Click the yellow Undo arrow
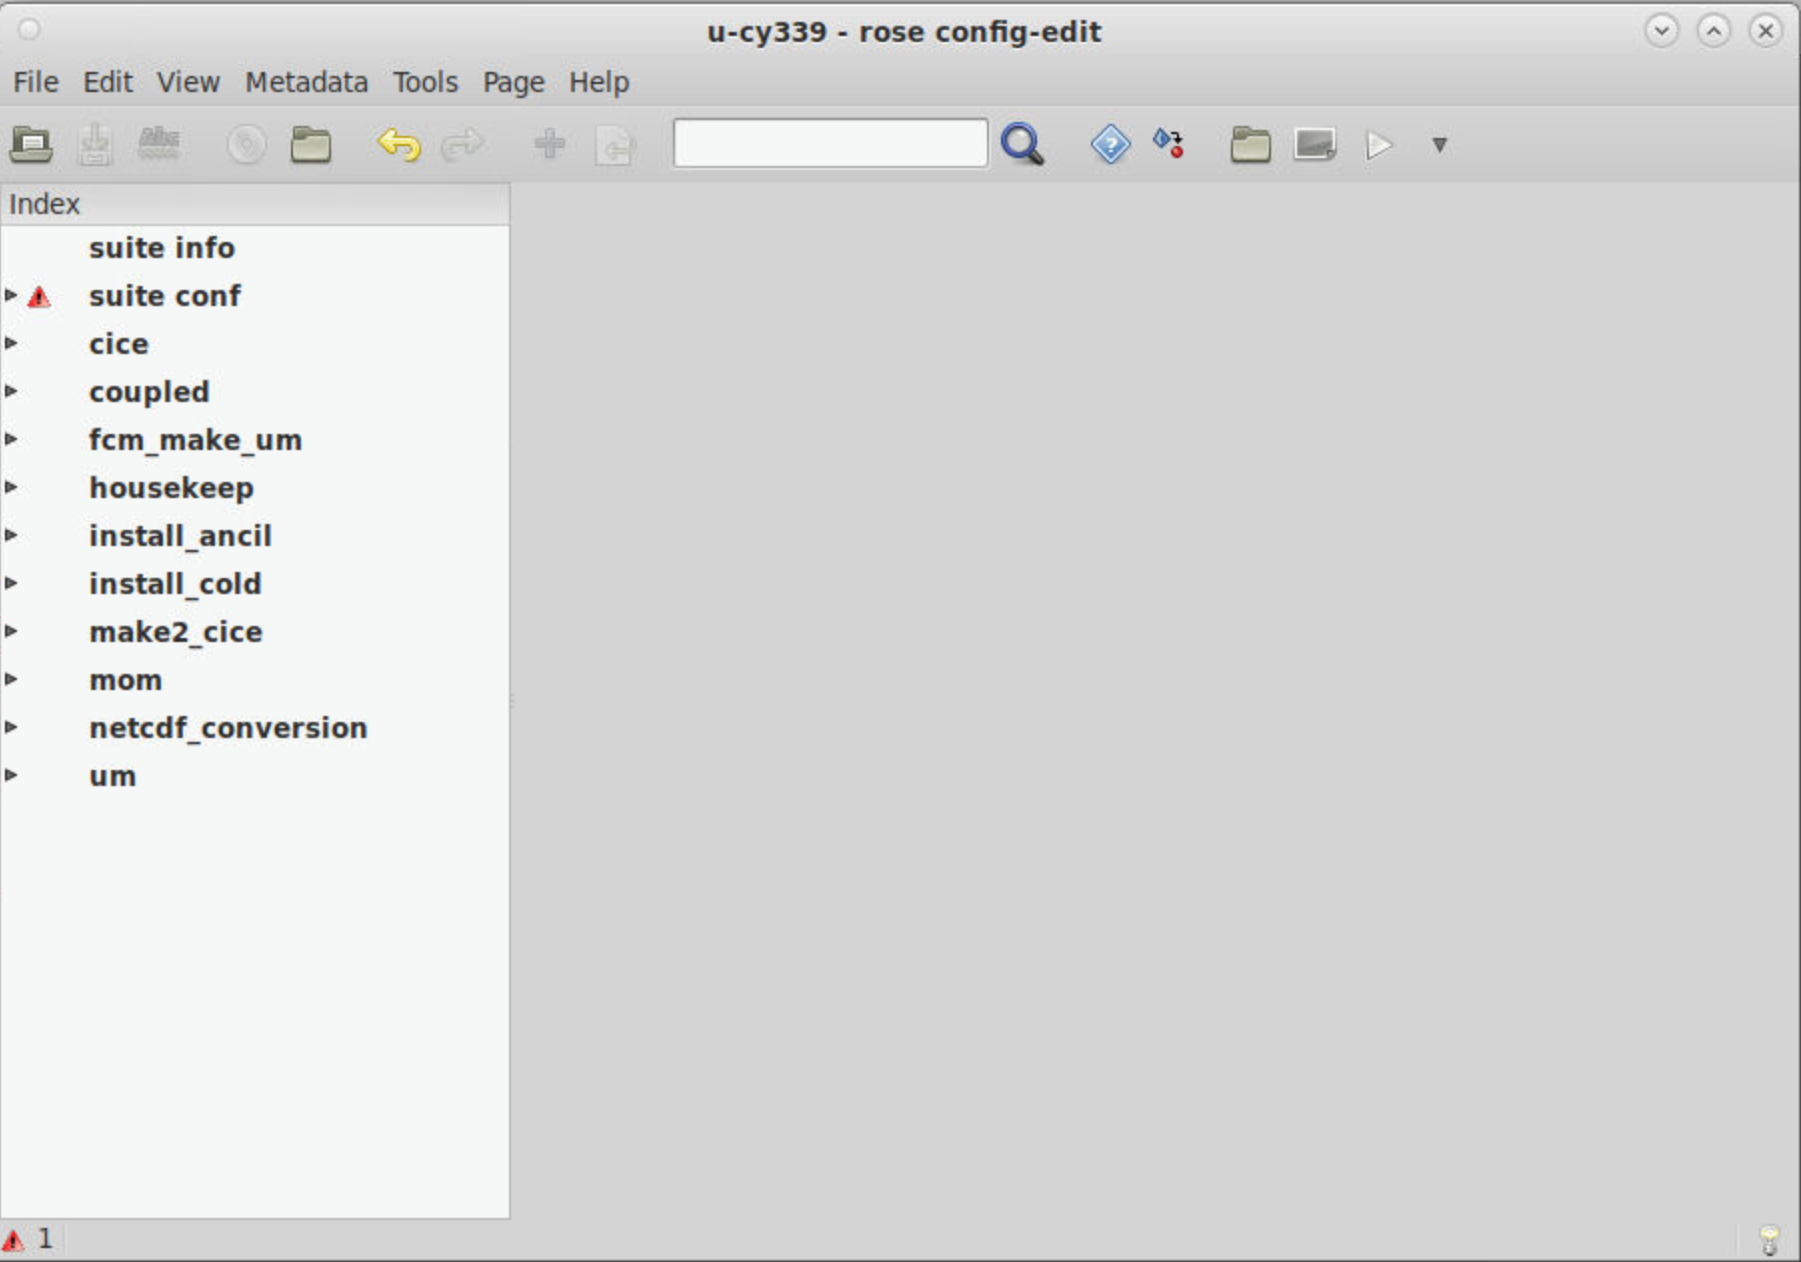Image resolution: width=1801 pixels, height=1262 pixels. tap(398, 145)
